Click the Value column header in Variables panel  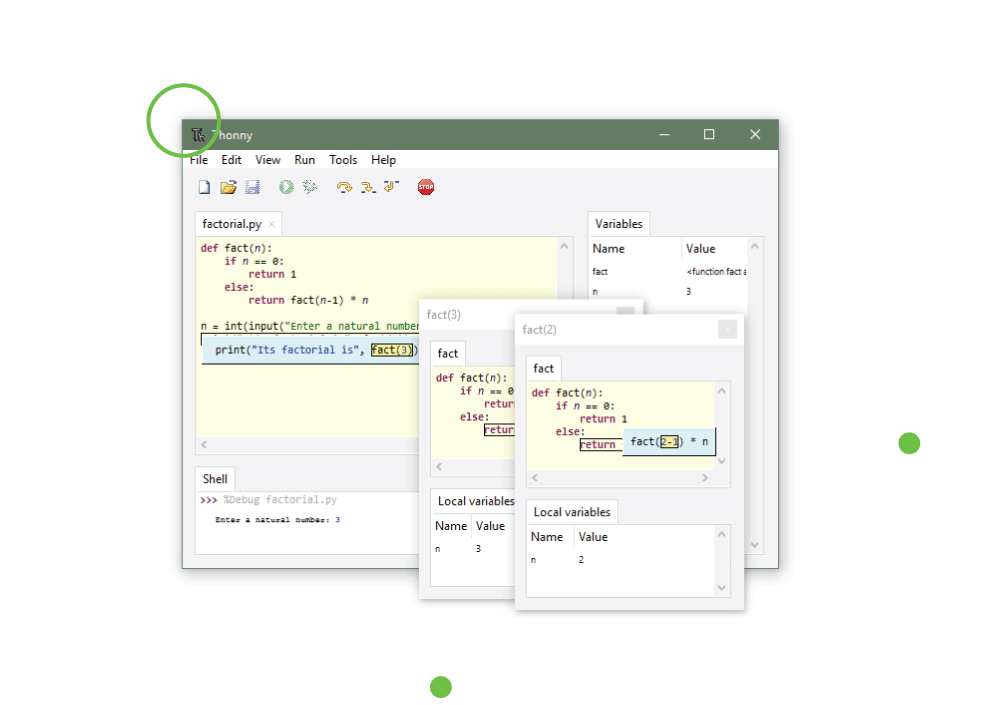pyautogui.click(x=716, y=249)
